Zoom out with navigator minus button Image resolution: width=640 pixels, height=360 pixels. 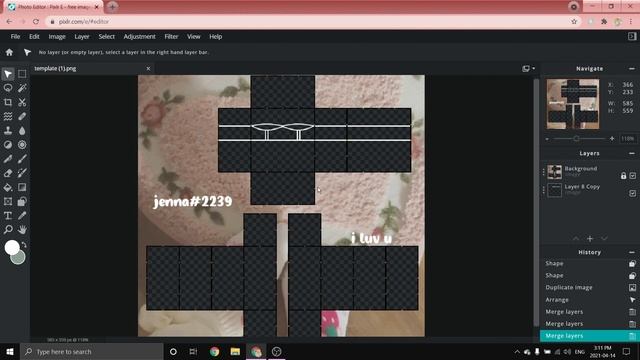(547, 139)
